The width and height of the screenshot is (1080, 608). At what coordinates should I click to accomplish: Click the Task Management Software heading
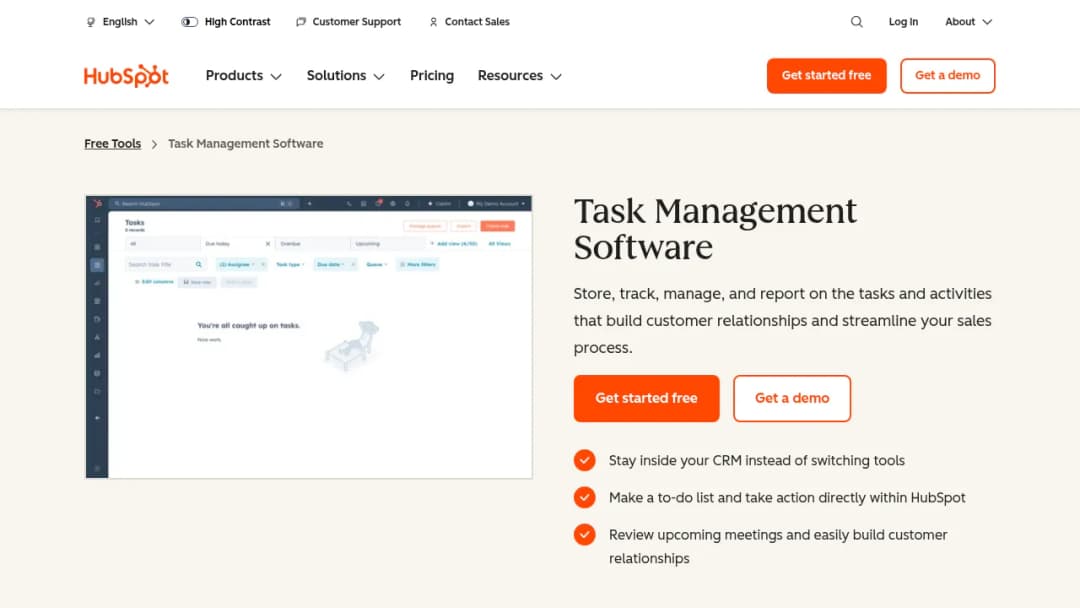[x=715, y=229]
